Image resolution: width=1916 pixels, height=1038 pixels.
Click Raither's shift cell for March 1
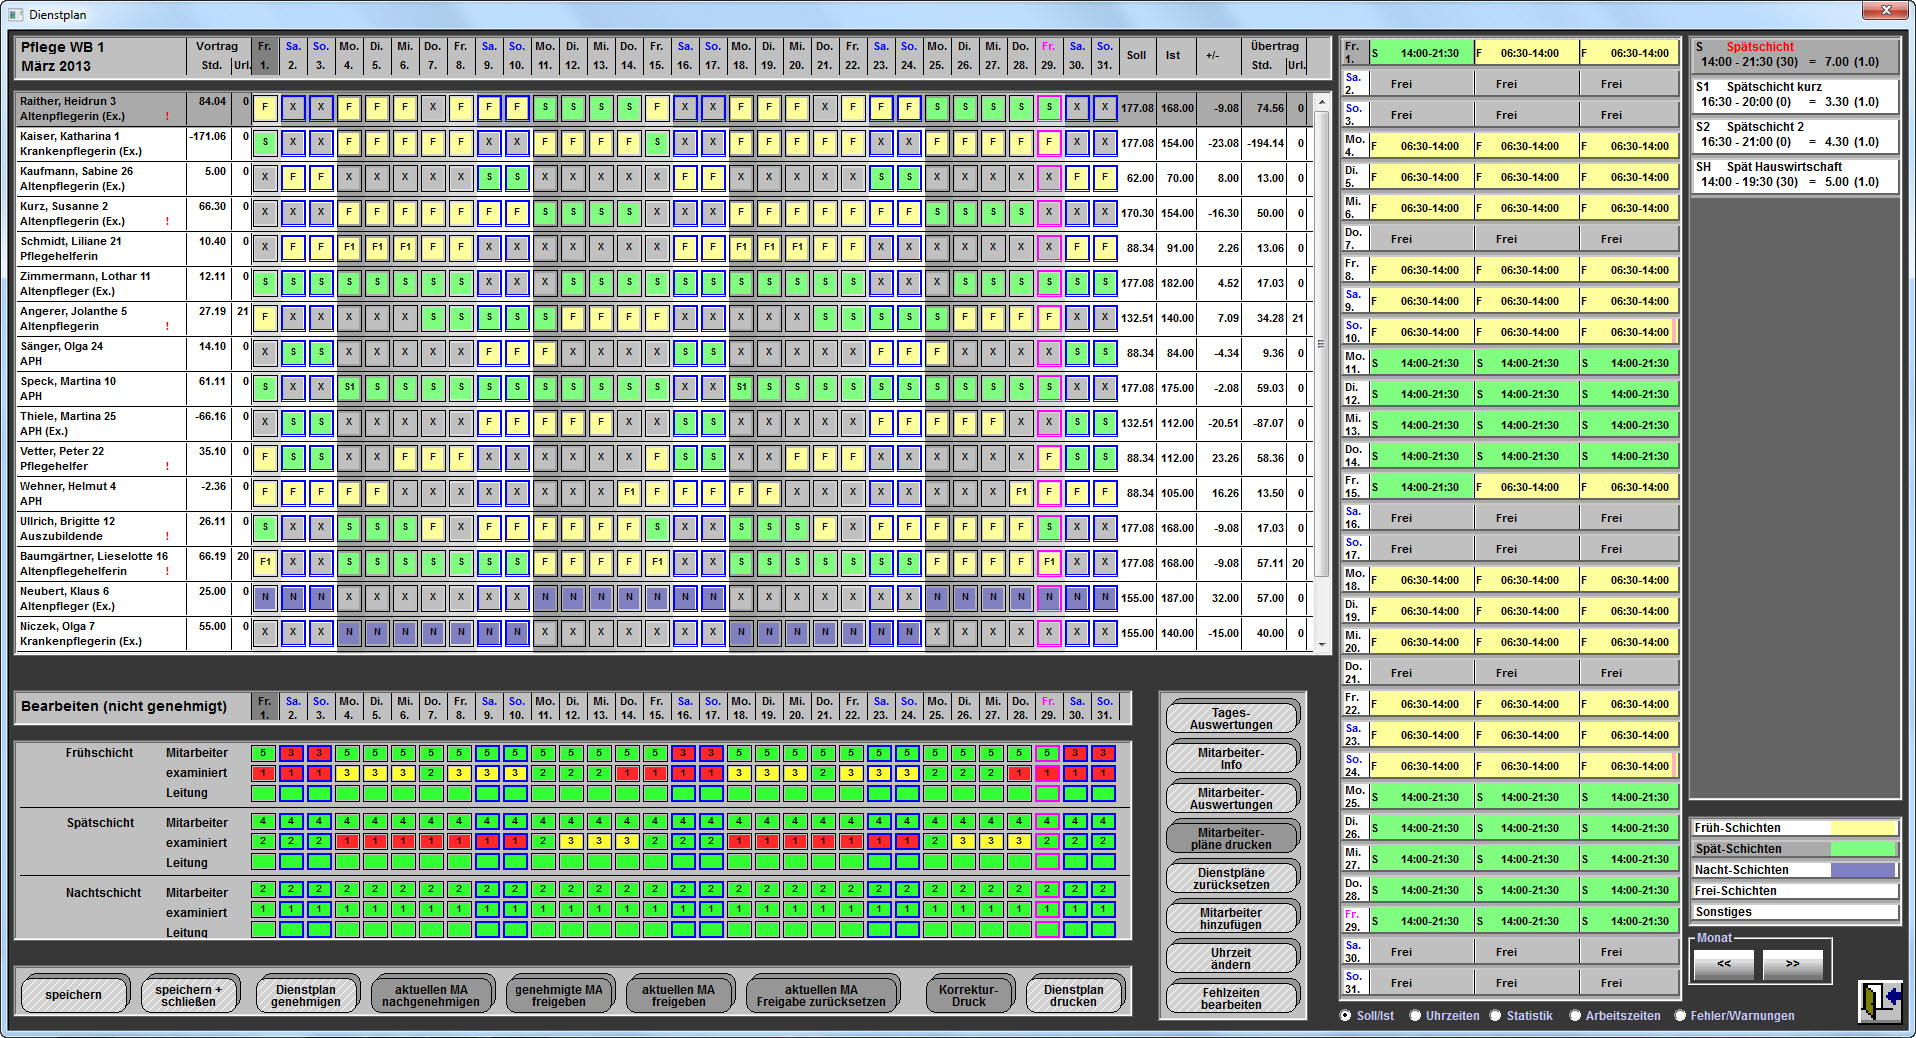click(x=265, y=108)
